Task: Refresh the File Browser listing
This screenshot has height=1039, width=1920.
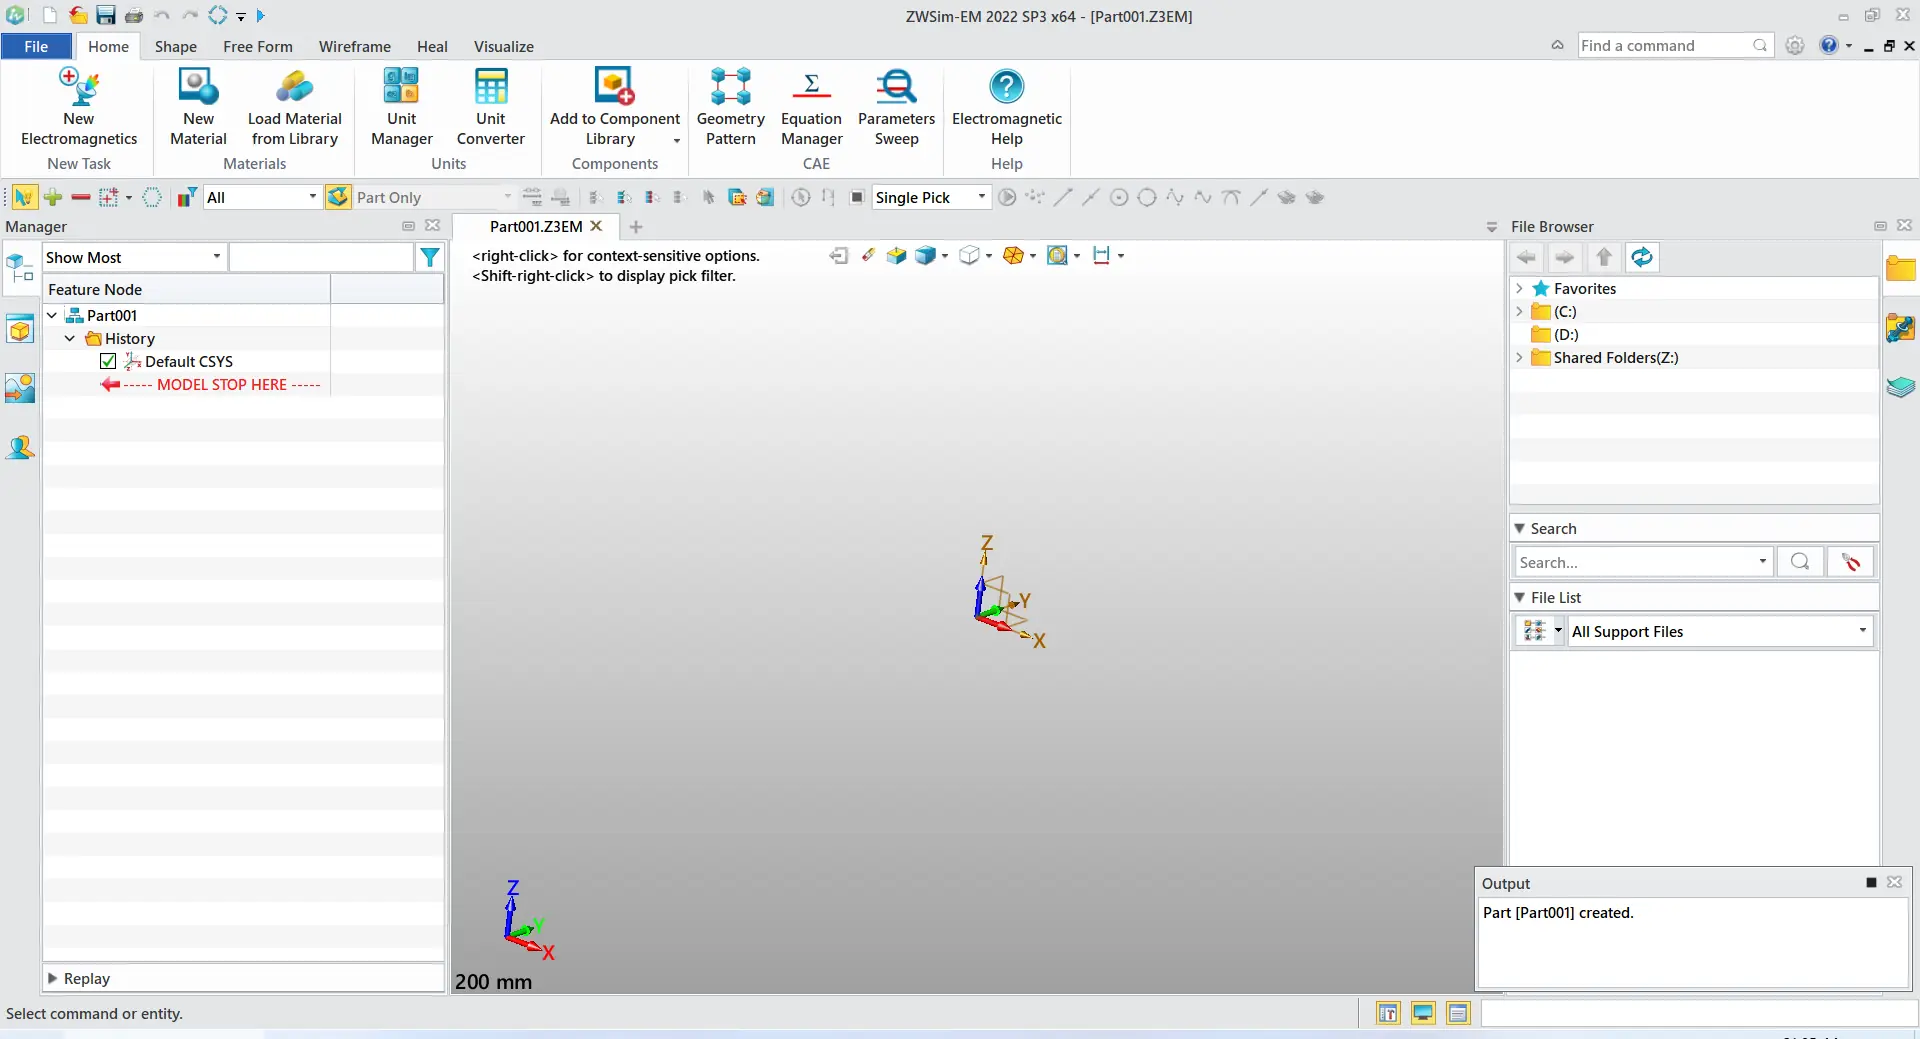Action: coord(1642,257)
